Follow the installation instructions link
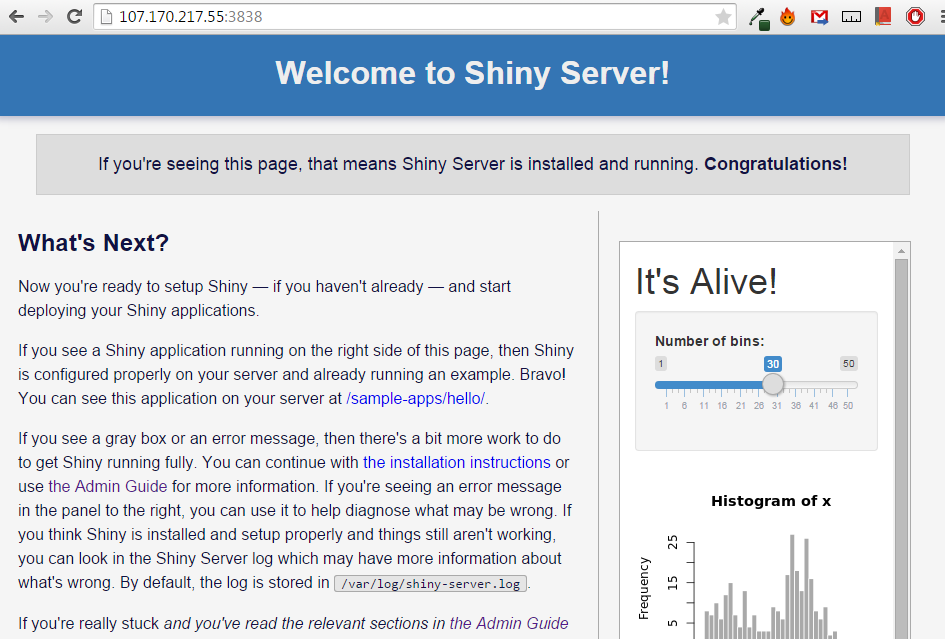 point(456,462)
